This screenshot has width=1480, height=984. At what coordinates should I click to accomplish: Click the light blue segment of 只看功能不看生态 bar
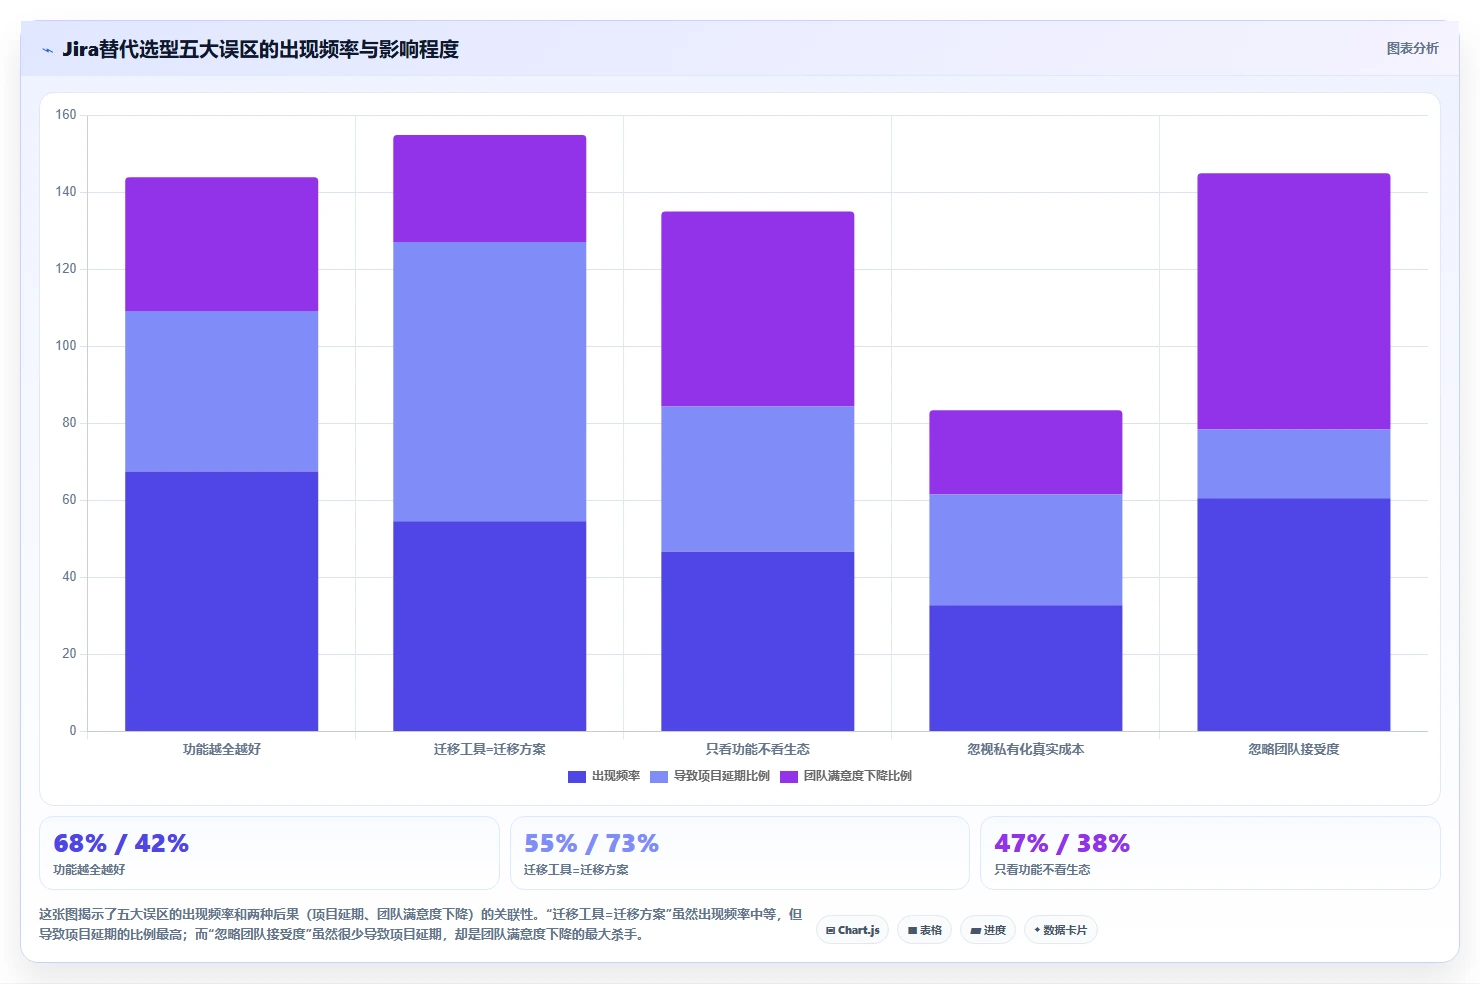tap(758, 479)
